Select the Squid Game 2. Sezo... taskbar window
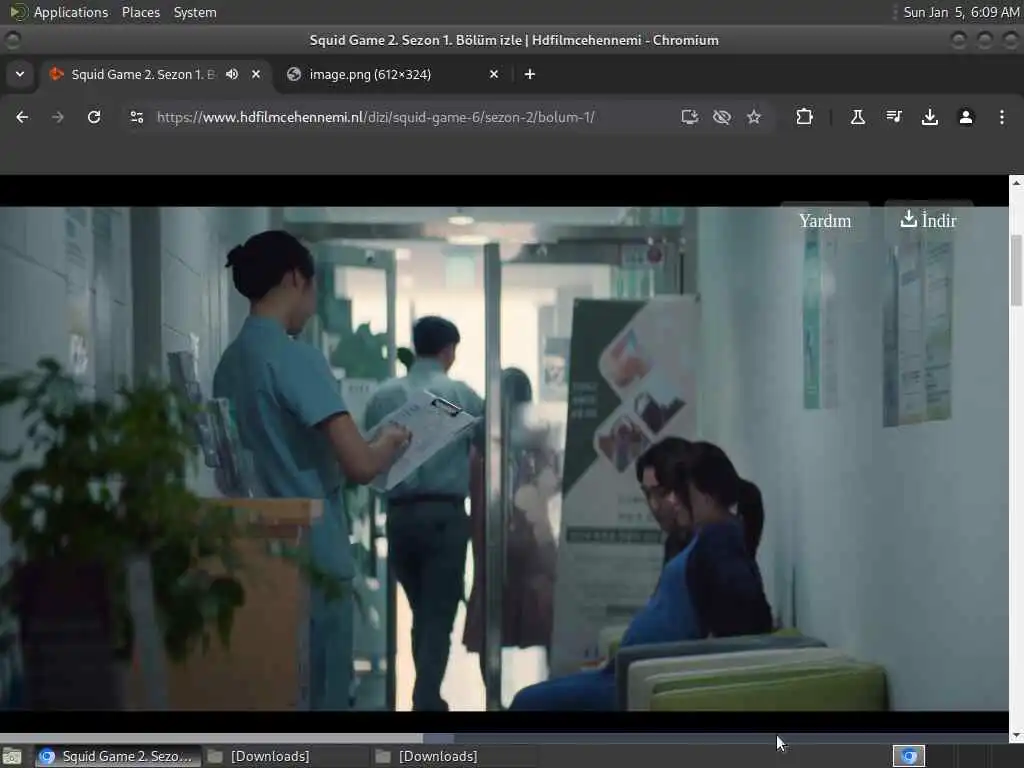 click(x=117, y=756)
